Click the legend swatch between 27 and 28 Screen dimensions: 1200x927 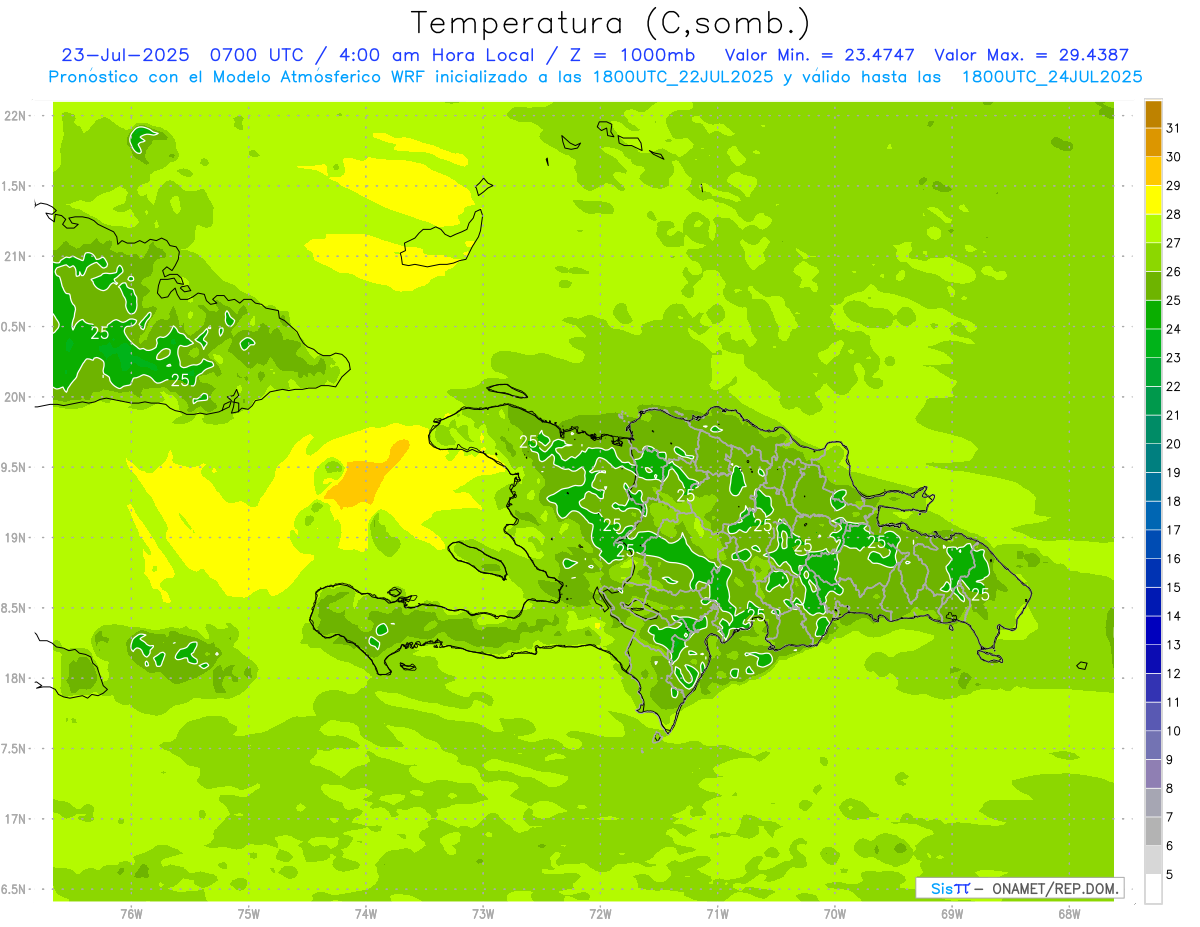click(1153, 229)
